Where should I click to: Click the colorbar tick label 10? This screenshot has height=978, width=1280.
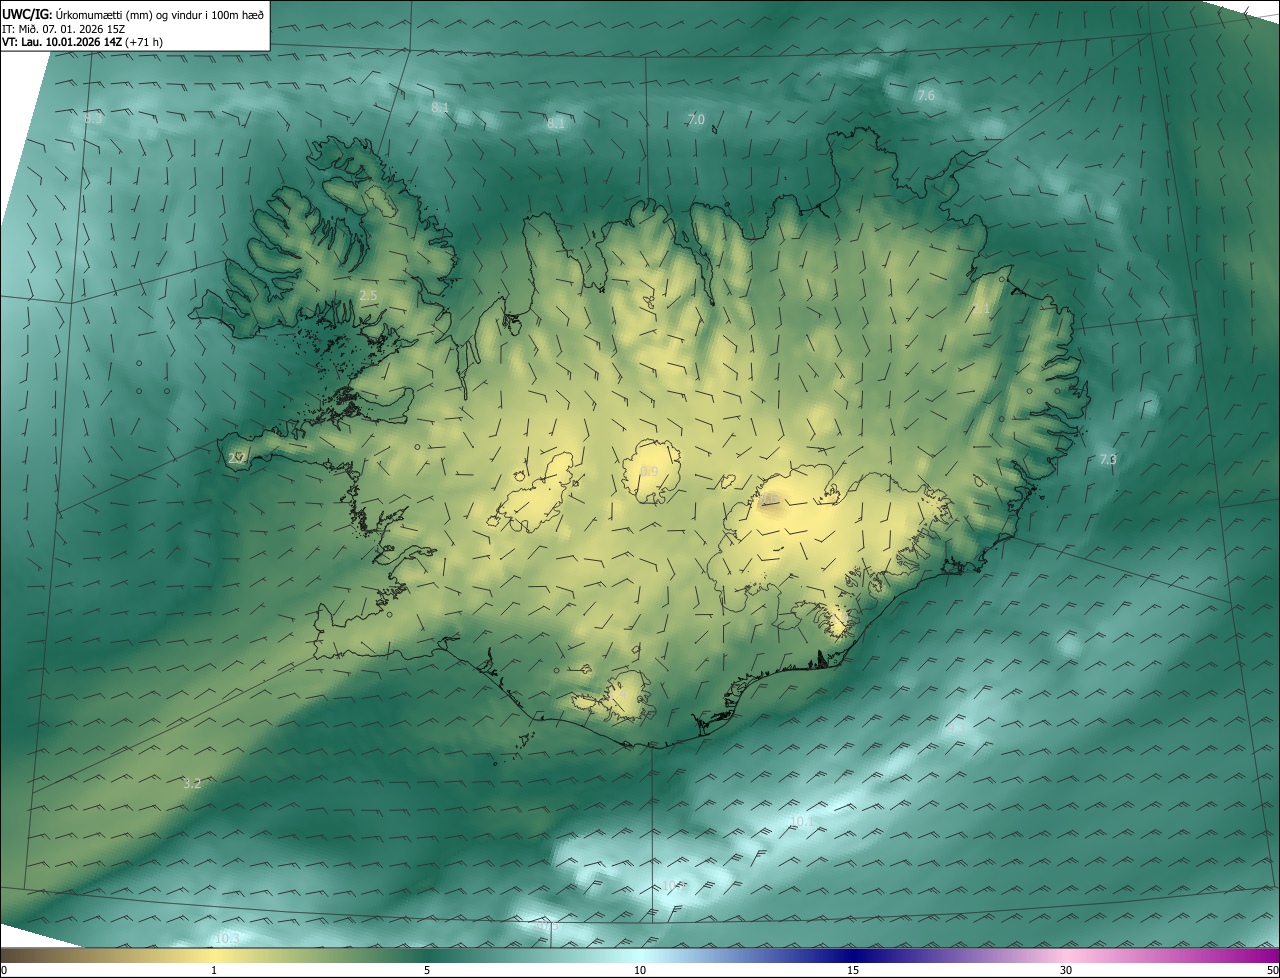point(640,970)
